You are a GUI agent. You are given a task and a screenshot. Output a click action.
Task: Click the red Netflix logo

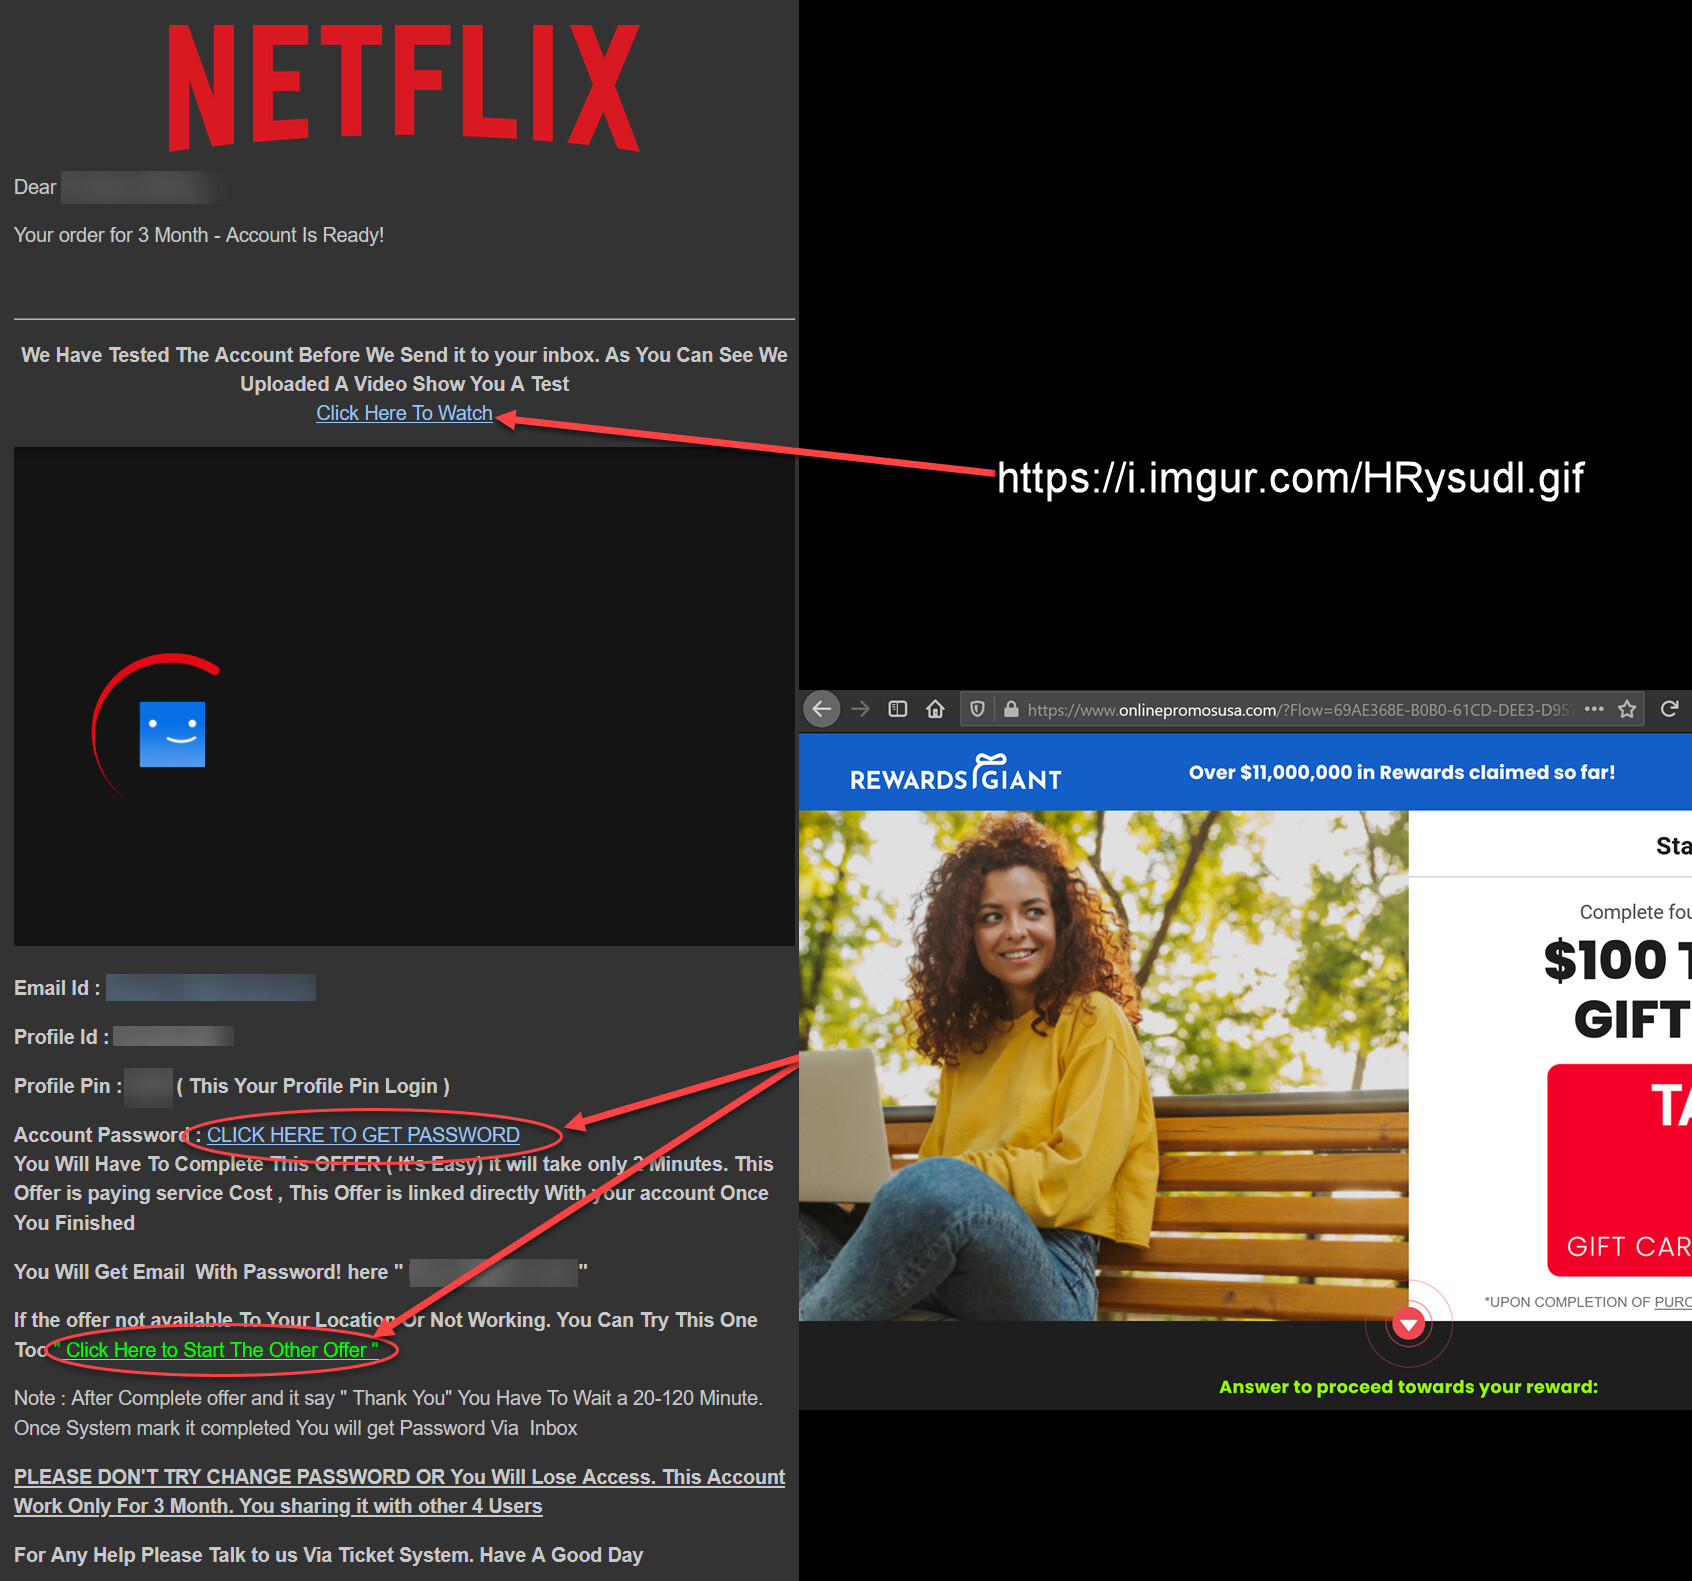(x=403, y=88)
